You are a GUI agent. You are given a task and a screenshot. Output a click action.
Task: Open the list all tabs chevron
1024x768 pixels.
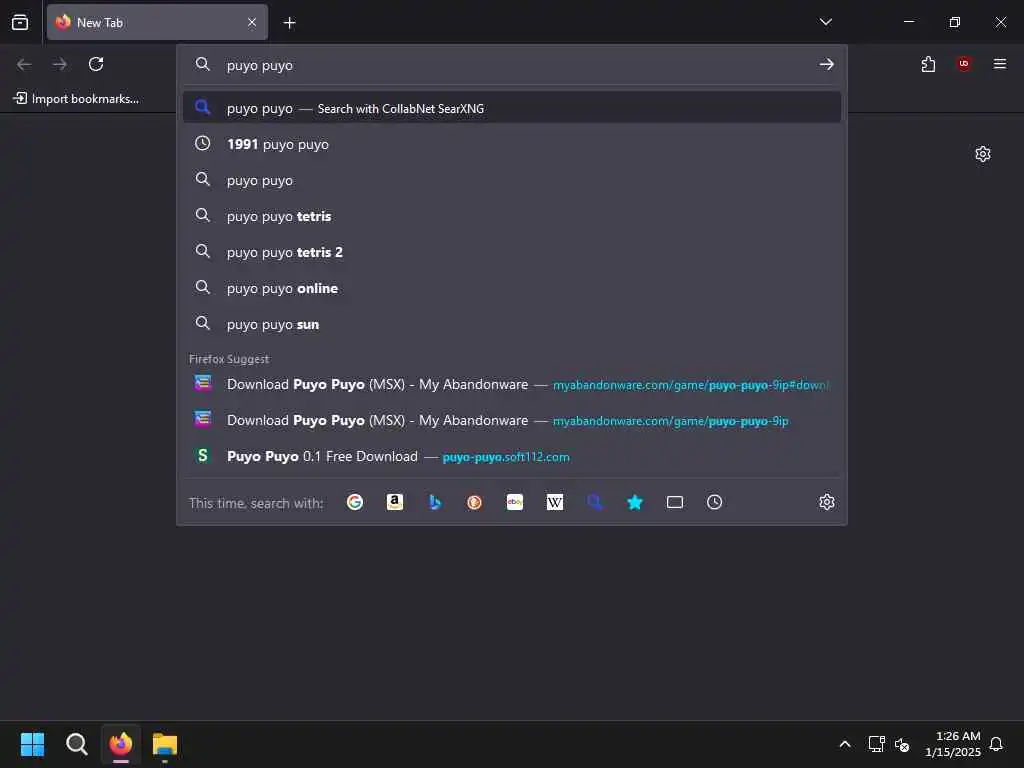825,22
